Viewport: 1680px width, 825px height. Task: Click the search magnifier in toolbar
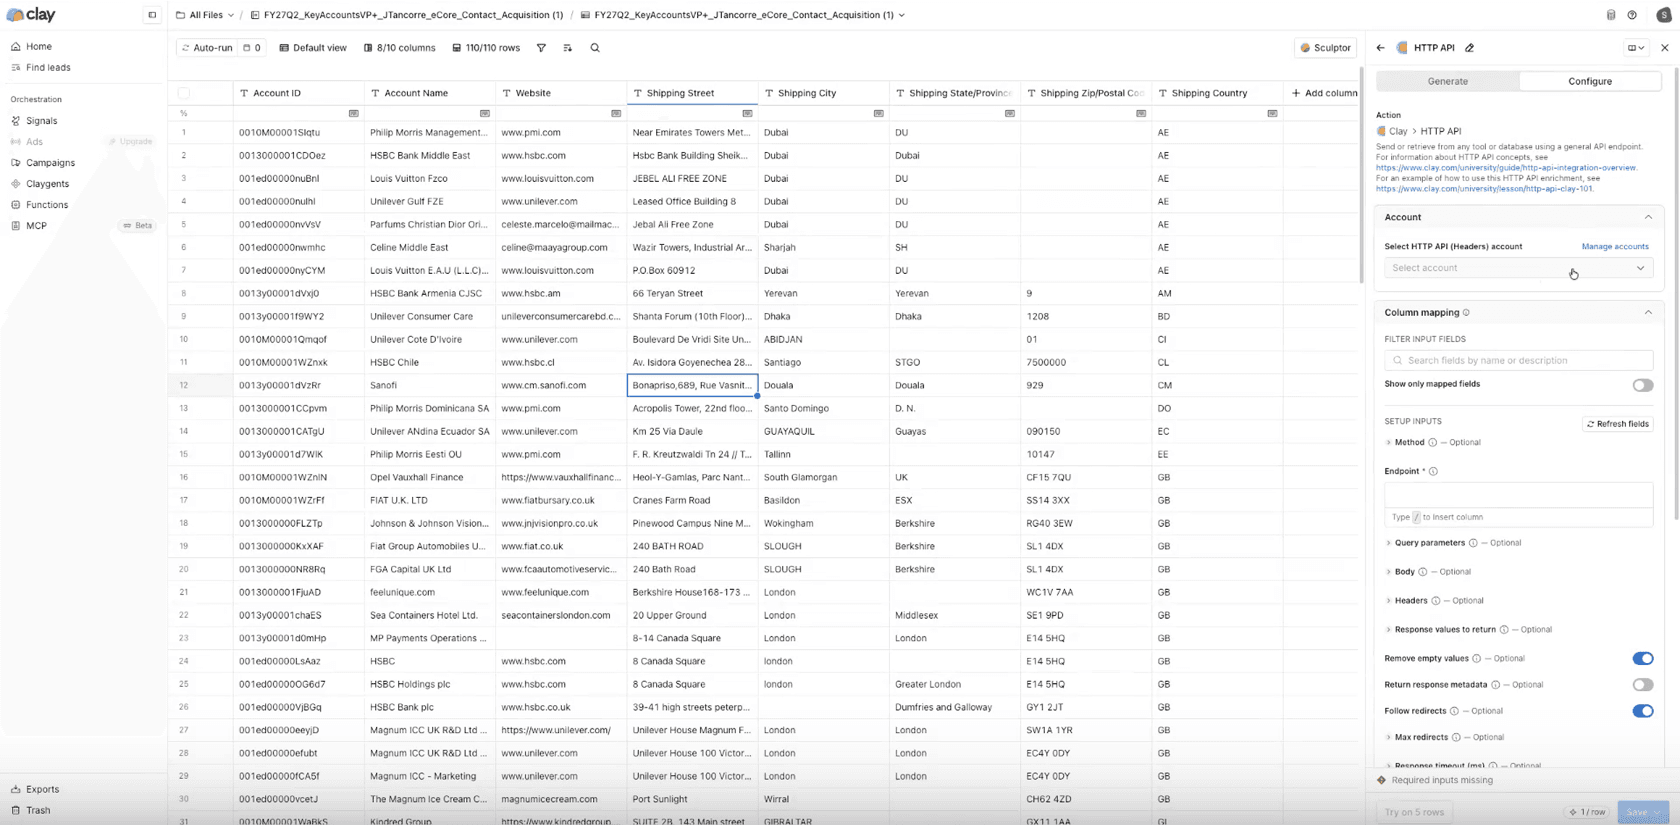click(595, 48)
